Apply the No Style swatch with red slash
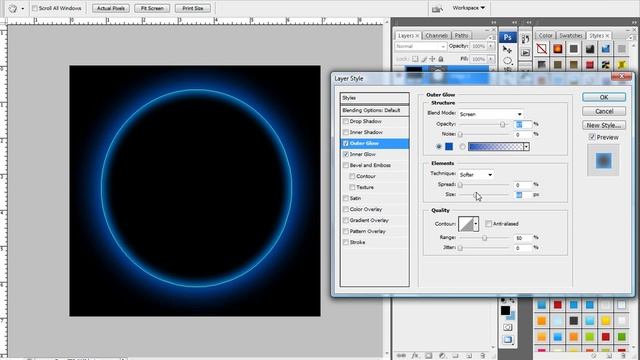The height and width of the screenshot is (360, 640). coord(542,49)
